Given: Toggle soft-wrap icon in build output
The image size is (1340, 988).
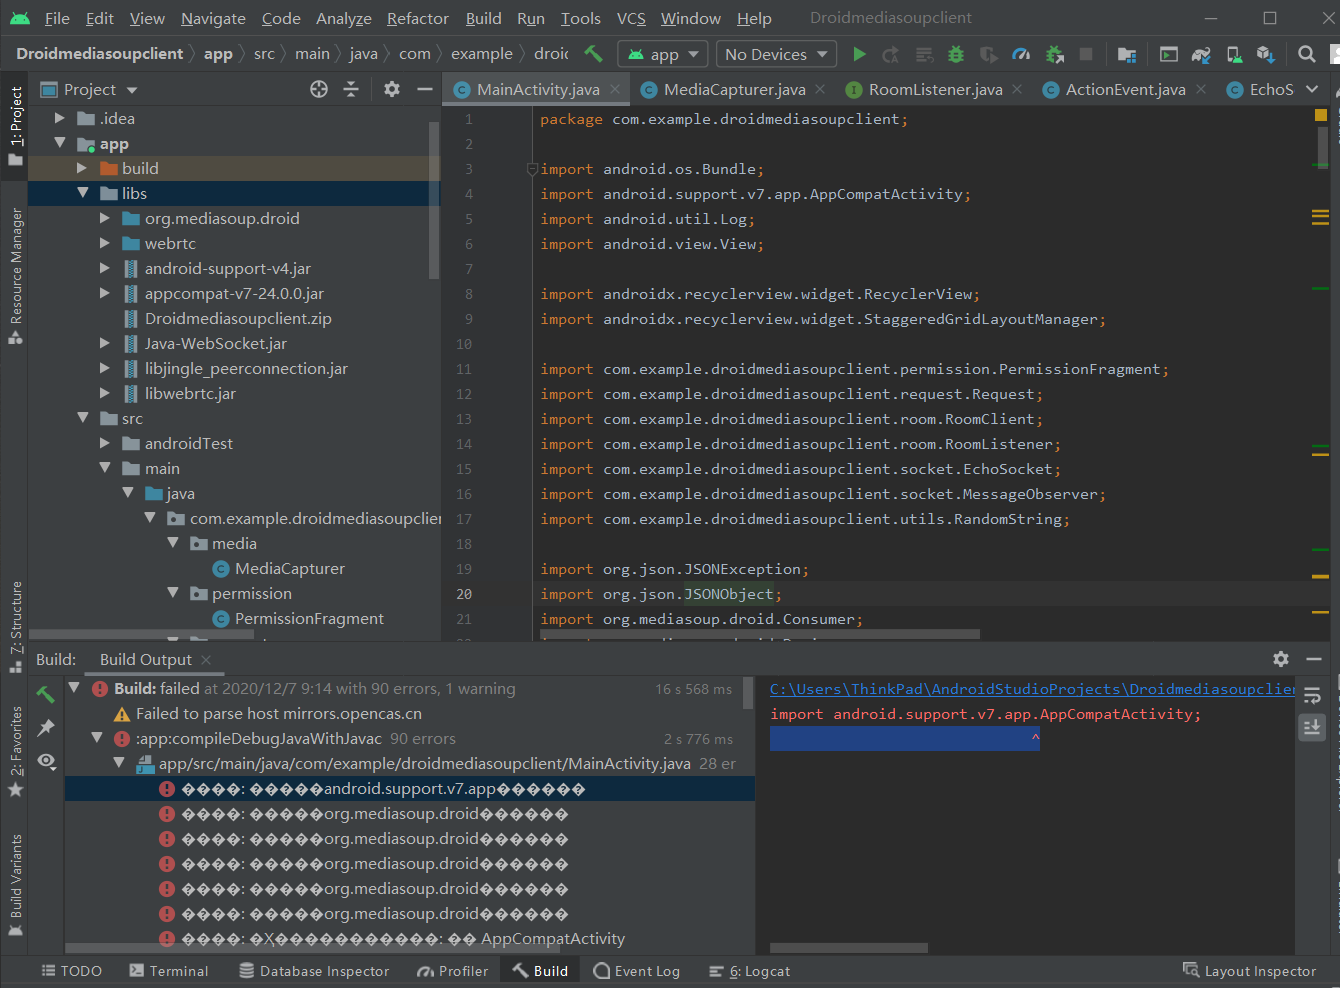Looking at the screenshot, I should [x=1312, y=695].
